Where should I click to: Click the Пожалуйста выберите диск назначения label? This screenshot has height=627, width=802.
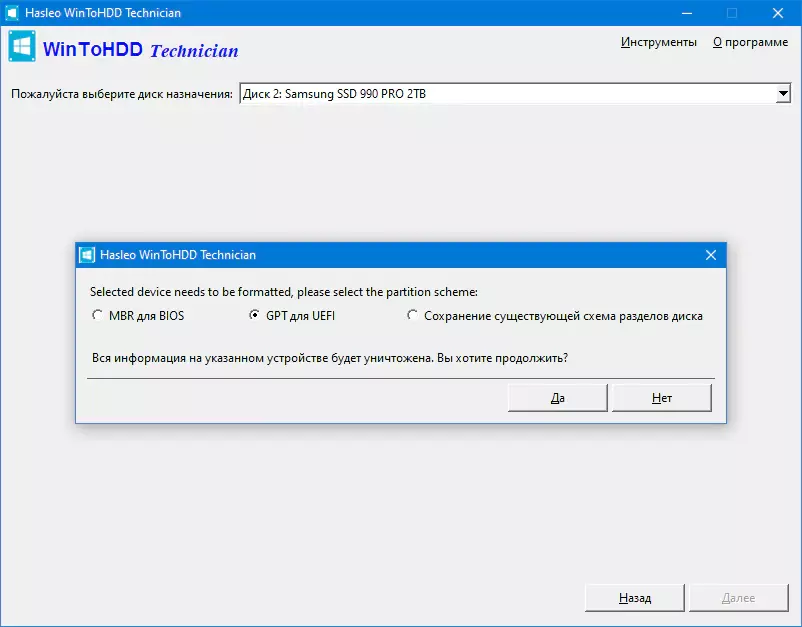(x=122, y=94)
